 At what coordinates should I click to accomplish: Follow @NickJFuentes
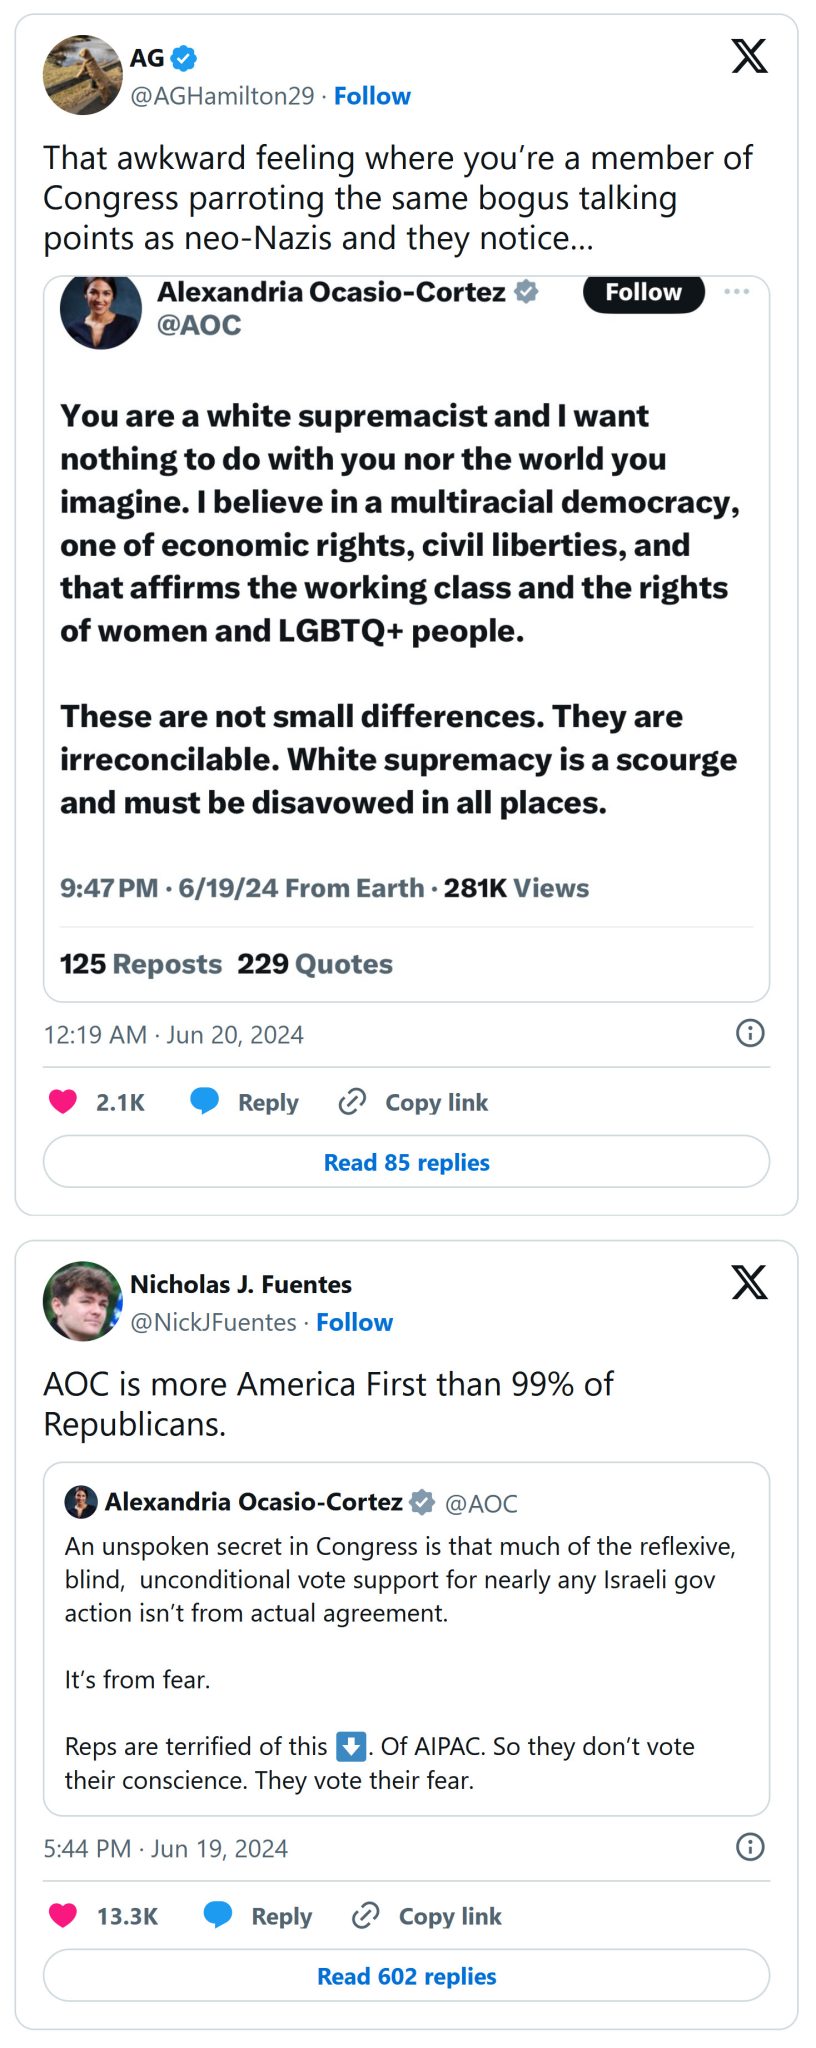[354, 1322]
